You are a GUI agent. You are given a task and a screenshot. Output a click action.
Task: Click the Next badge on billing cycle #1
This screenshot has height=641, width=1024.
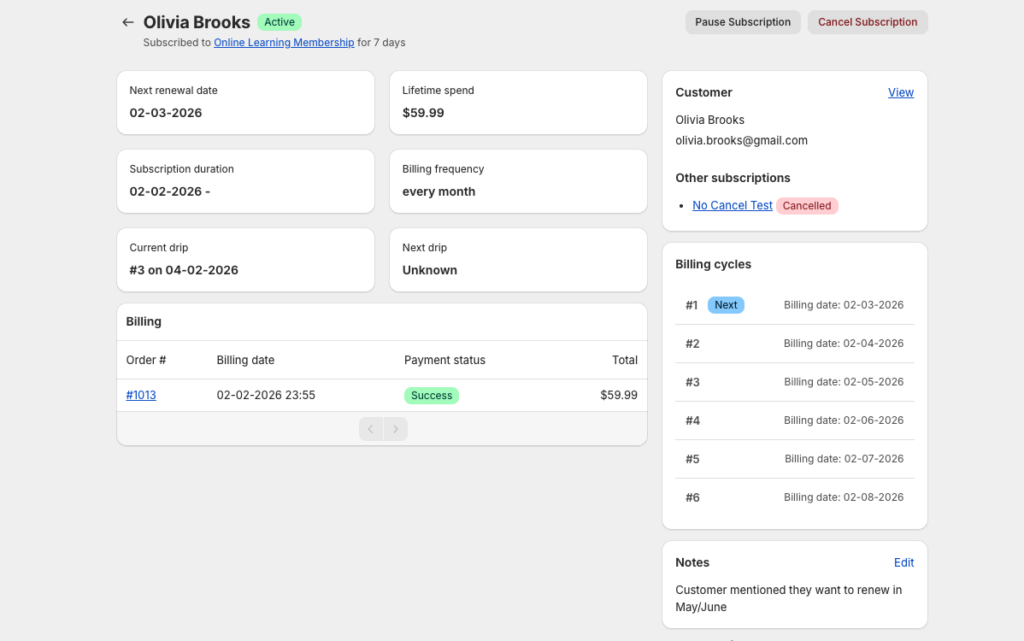coord(726,305)
